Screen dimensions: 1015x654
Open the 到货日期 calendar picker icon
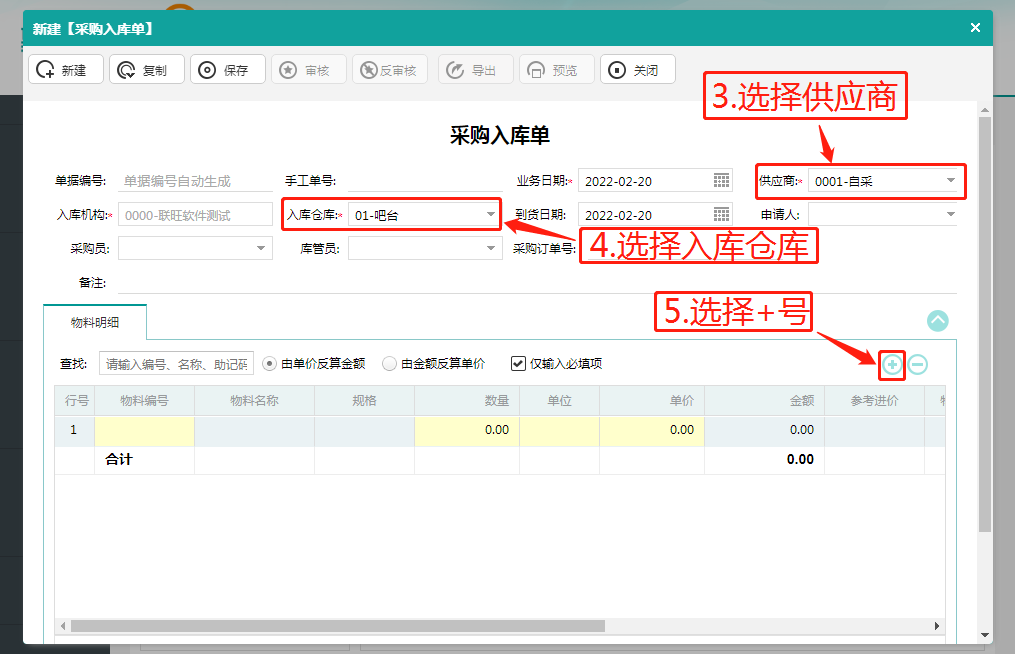[x=721, y=214]
